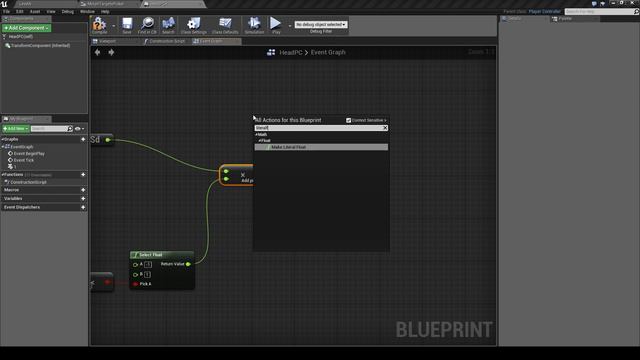The width and height of the screenshot is (640, 360).
Task: Open the Help menu
Action: click(x=105, y=11)
